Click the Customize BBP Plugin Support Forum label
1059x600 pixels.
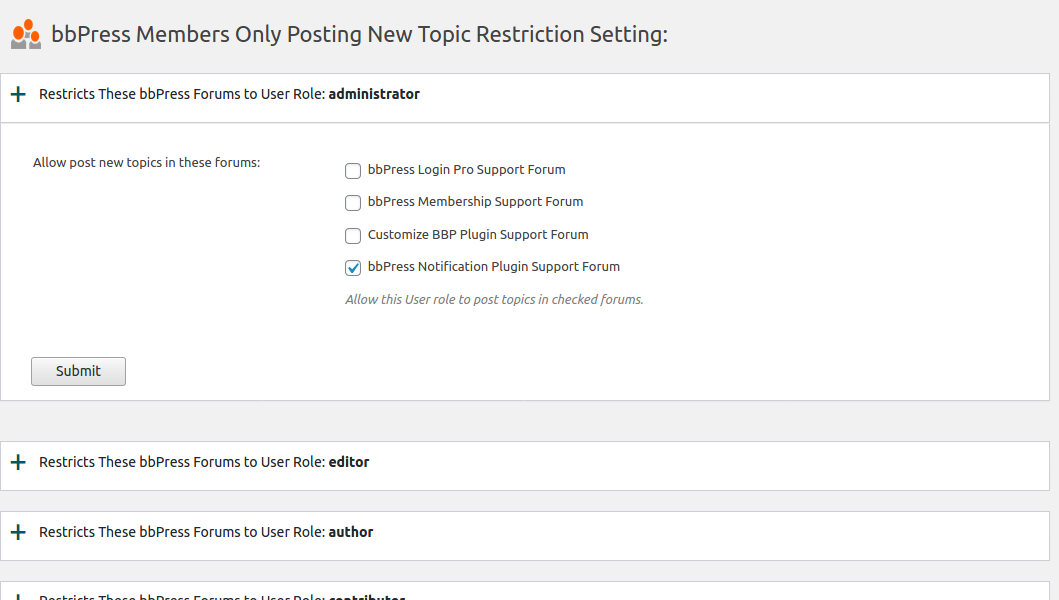477,234
